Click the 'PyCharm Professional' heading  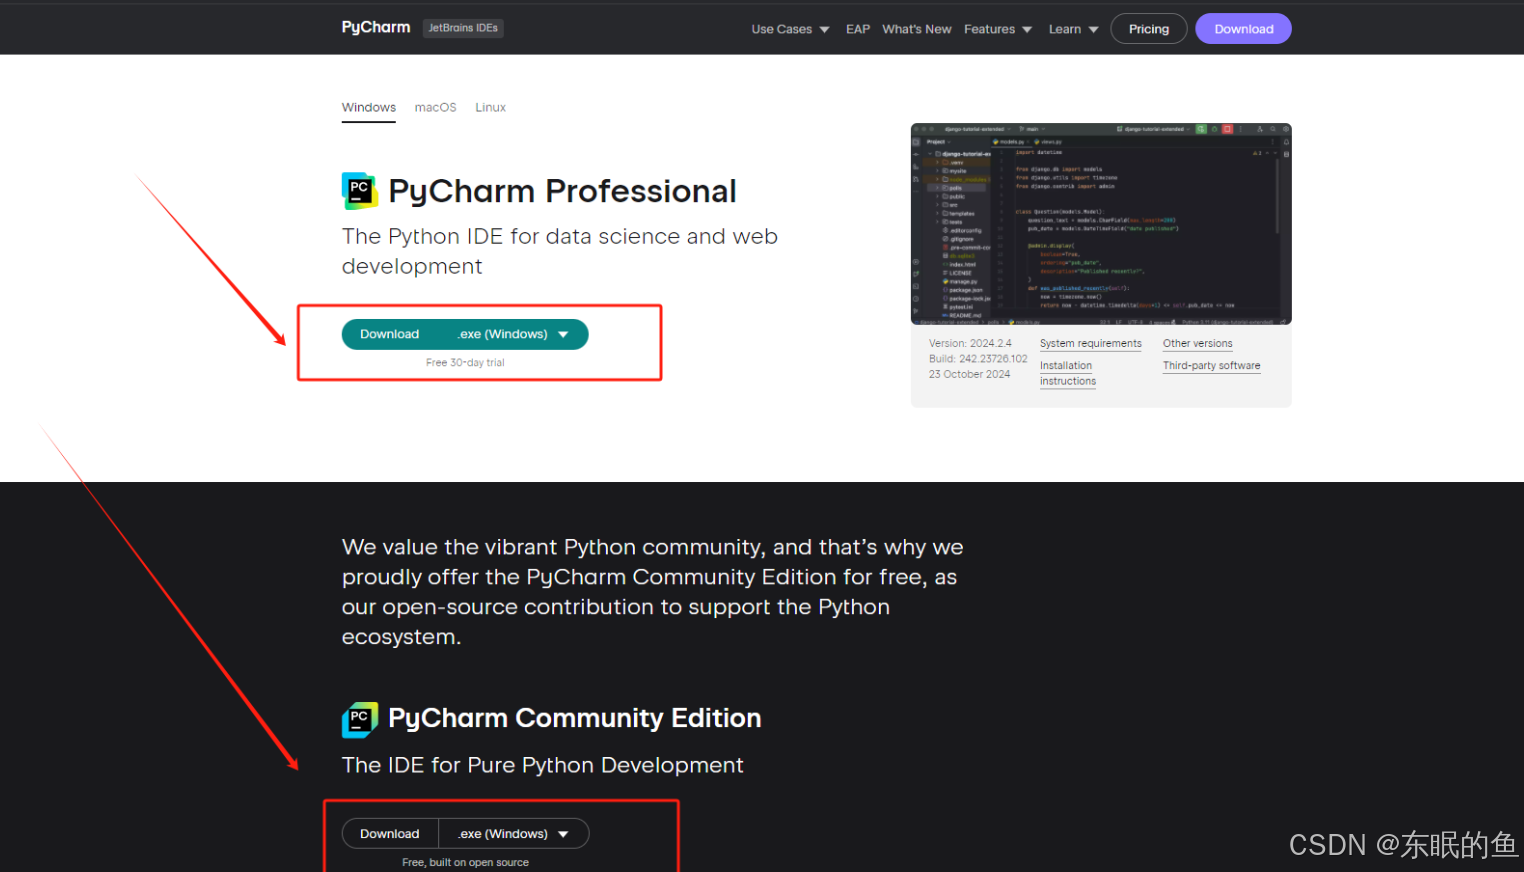point(562,191)
